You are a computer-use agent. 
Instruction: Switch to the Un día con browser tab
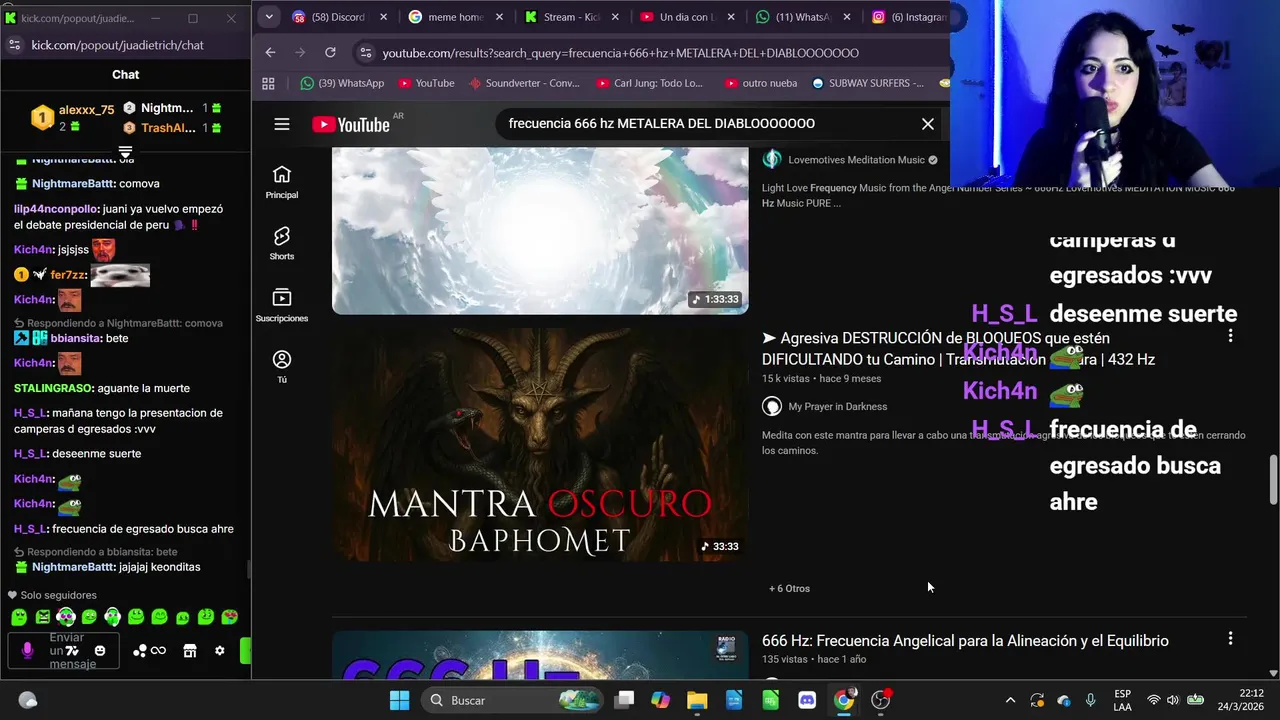(688, 17)
